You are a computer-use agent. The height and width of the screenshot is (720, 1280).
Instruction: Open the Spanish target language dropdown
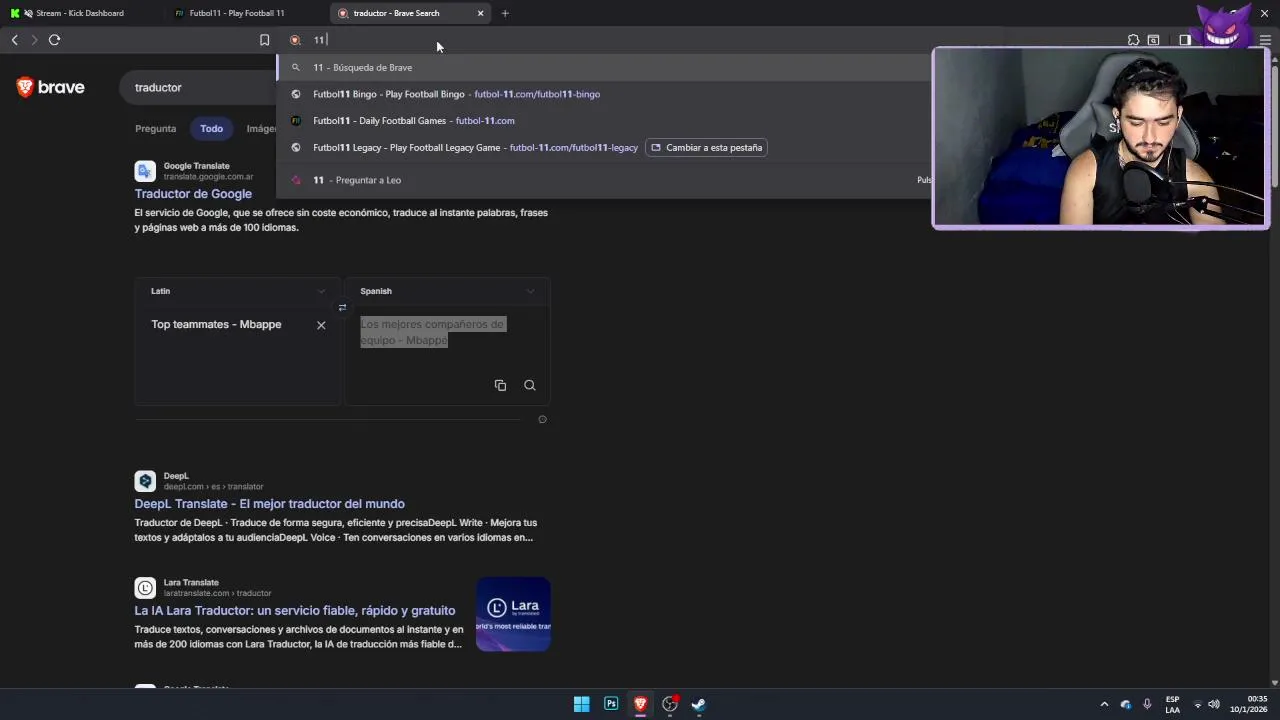coord(448,291)
